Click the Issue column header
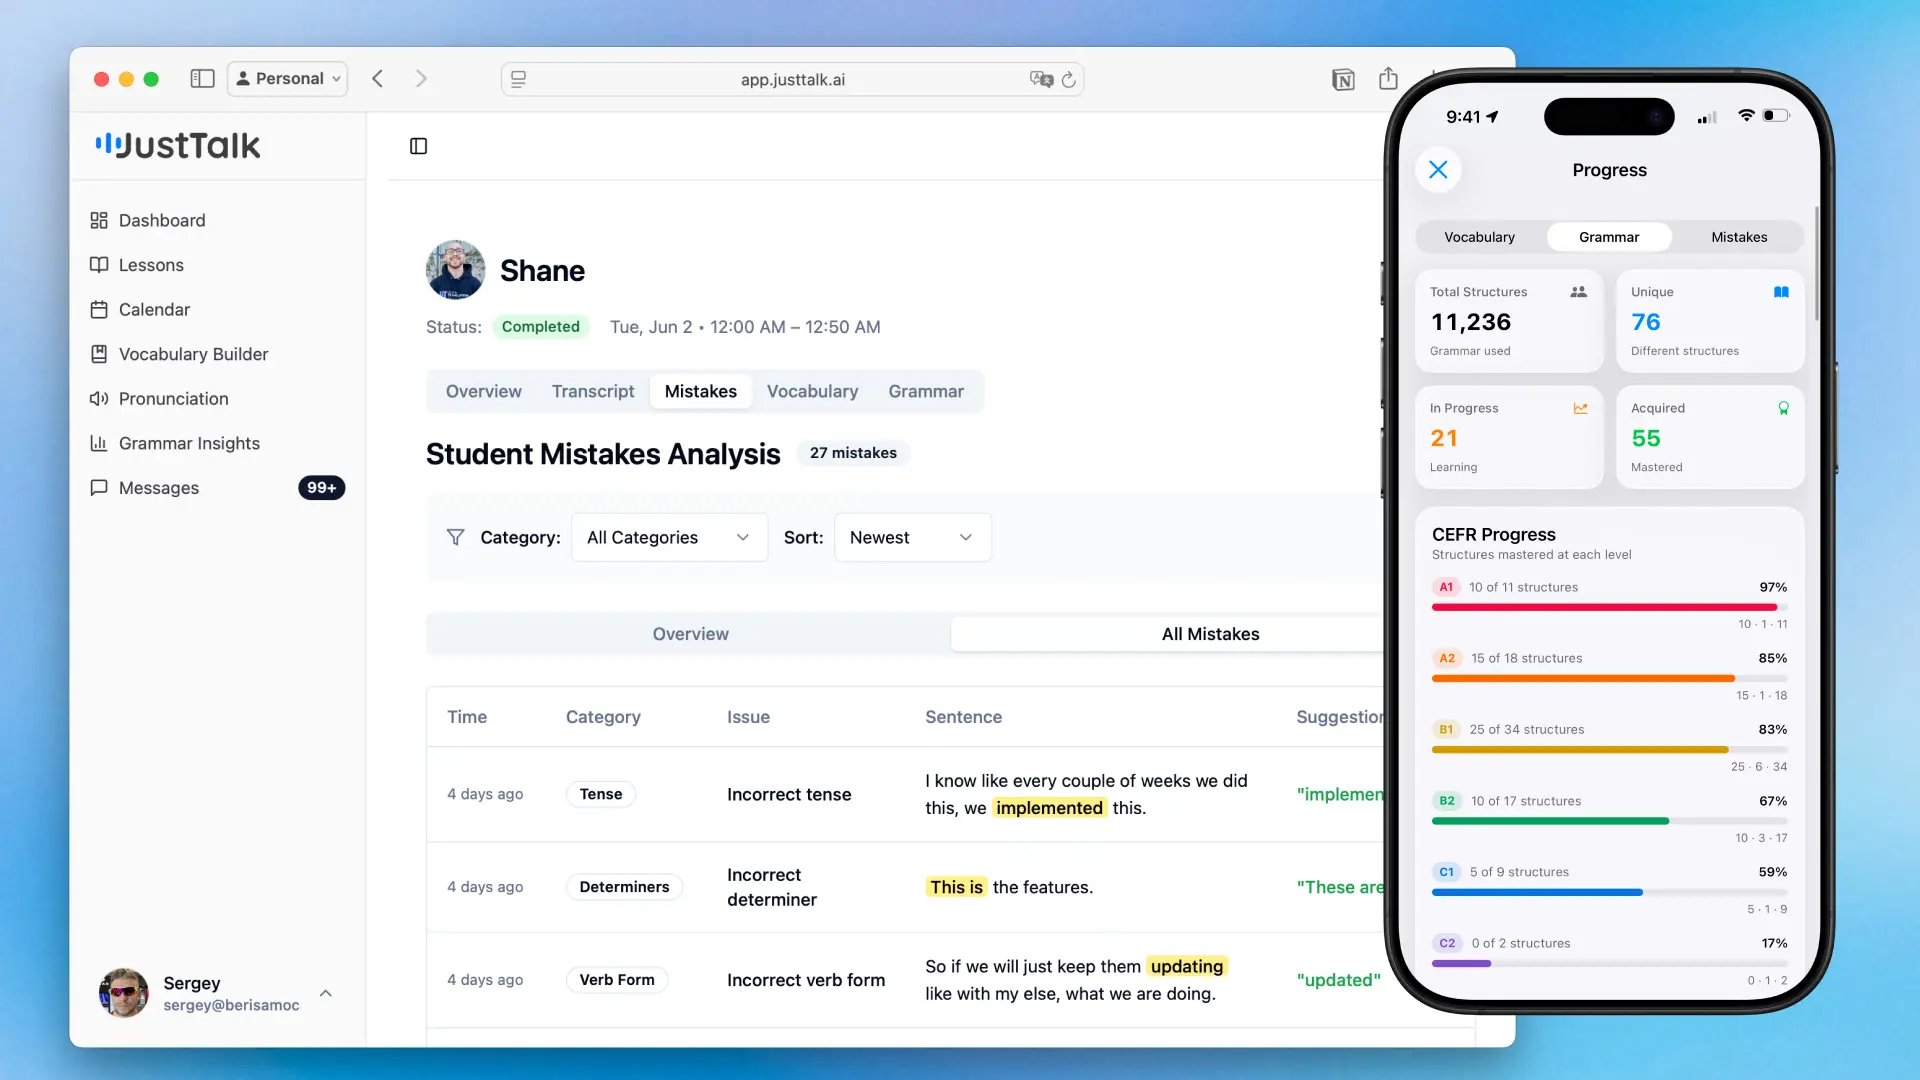The height and width of the screenshot is (1080, 1920). (x=748, y=717)
